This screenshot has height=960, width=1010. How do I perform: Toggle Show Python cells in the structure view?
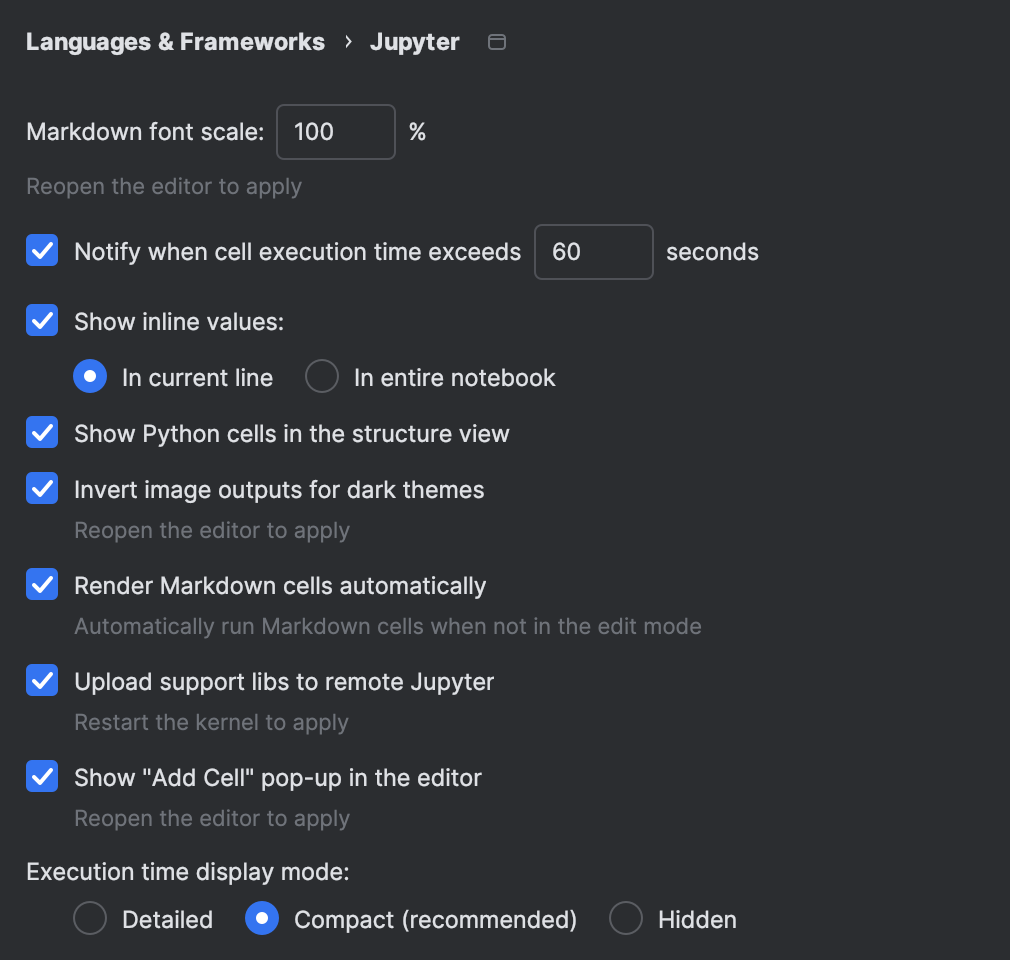[x=42, y=434]
